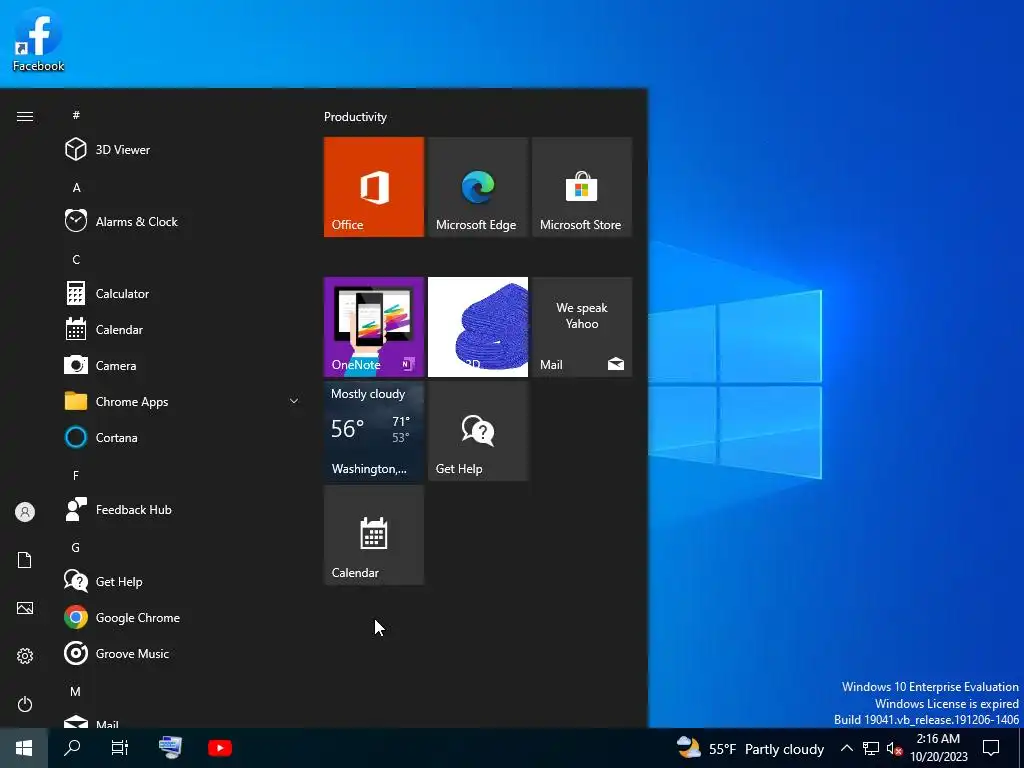
Task: Click the letter G group header
Action: (x=76, y=547)
